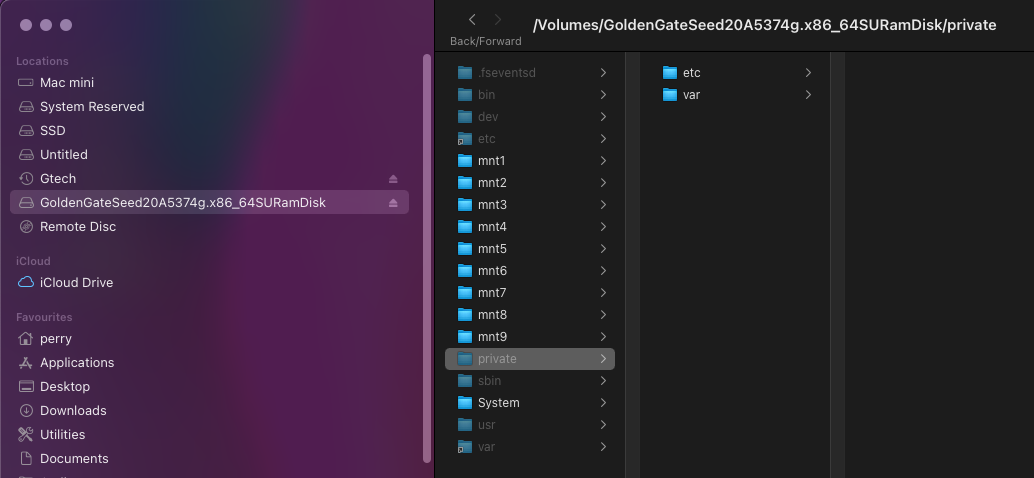Image resolution: width=1034 pixels, height=478 pixels.
Task: Expand chevron next to sbin
Action: pos(603,380)
